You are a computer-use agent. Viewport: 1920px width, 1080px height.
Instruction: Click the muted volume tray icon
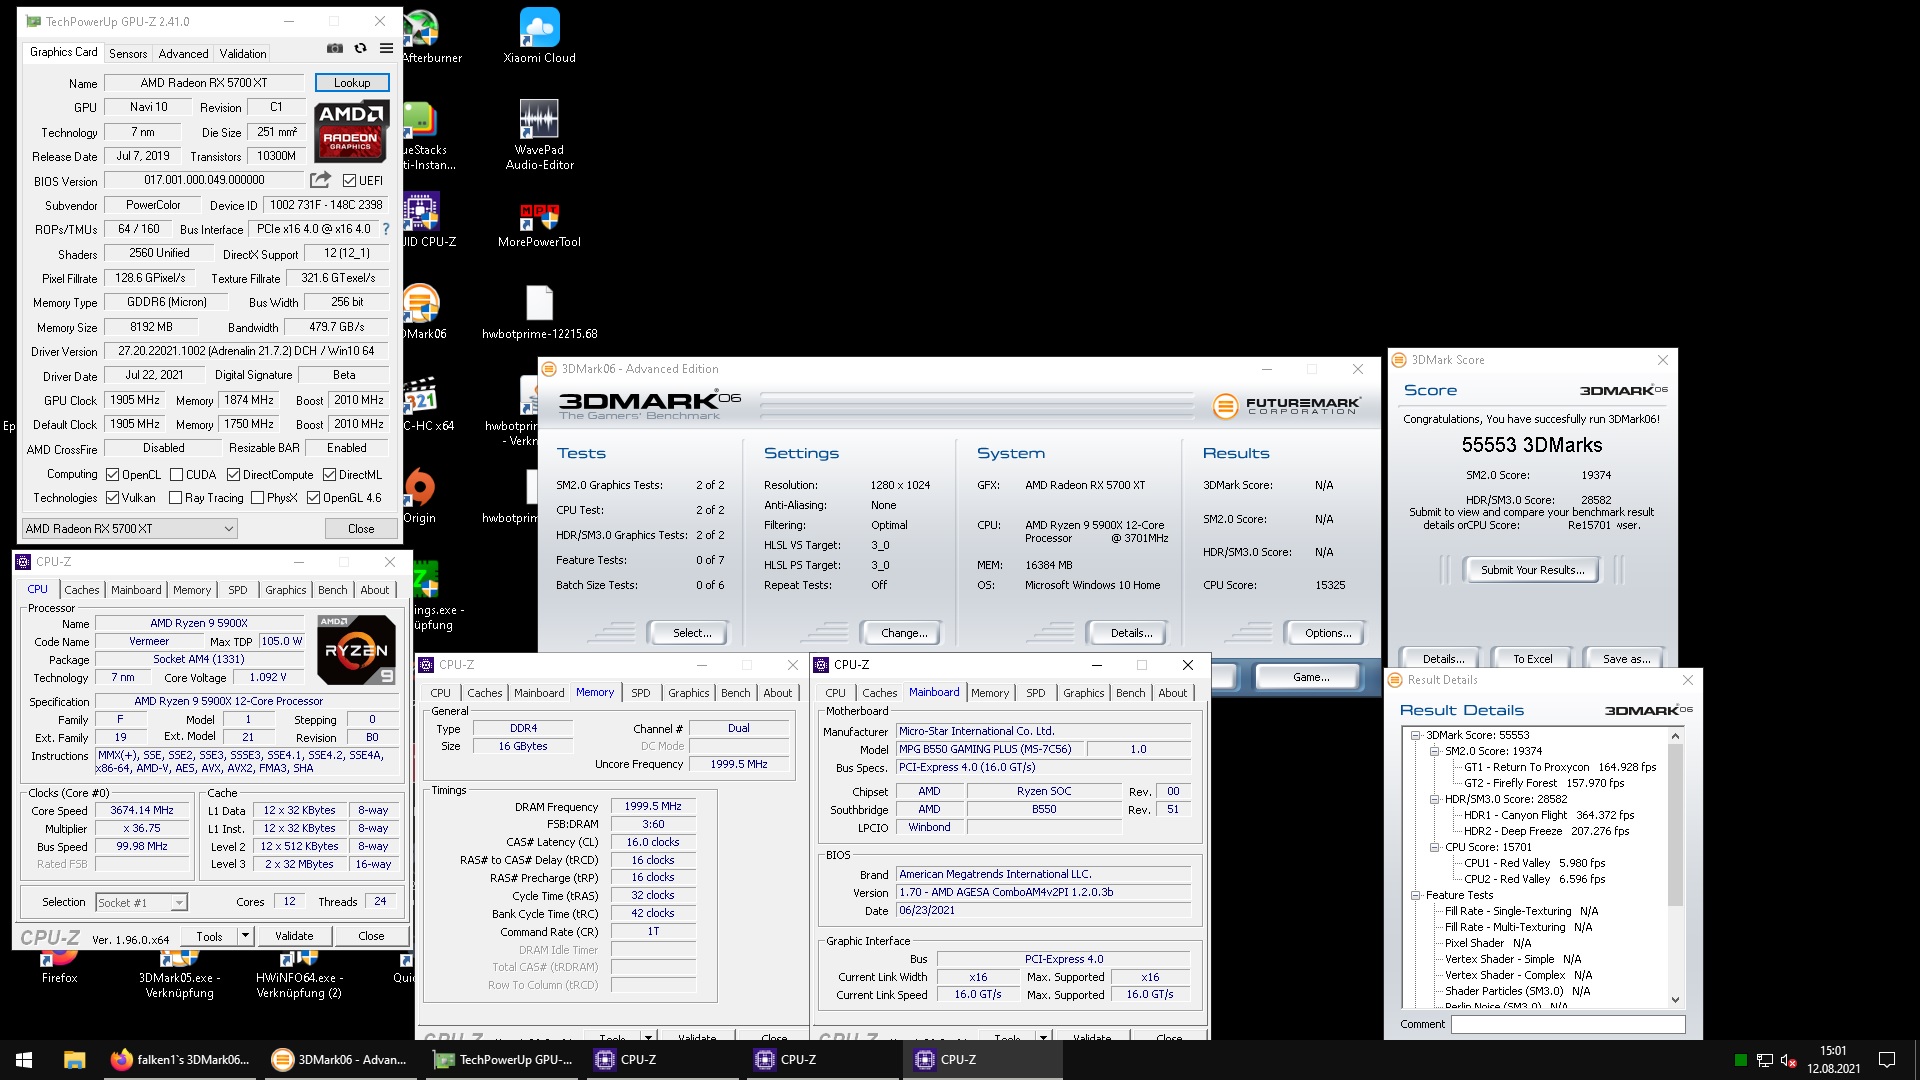[x=1789, y=1060]
